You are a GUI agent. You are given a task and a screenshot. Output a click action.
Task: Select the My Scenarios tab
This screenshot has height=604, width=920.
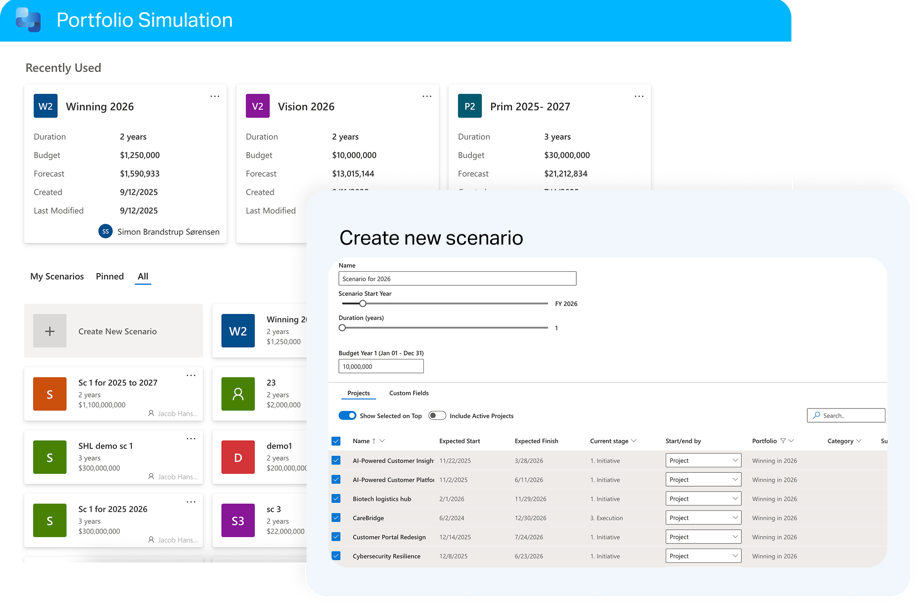[57, 276]
